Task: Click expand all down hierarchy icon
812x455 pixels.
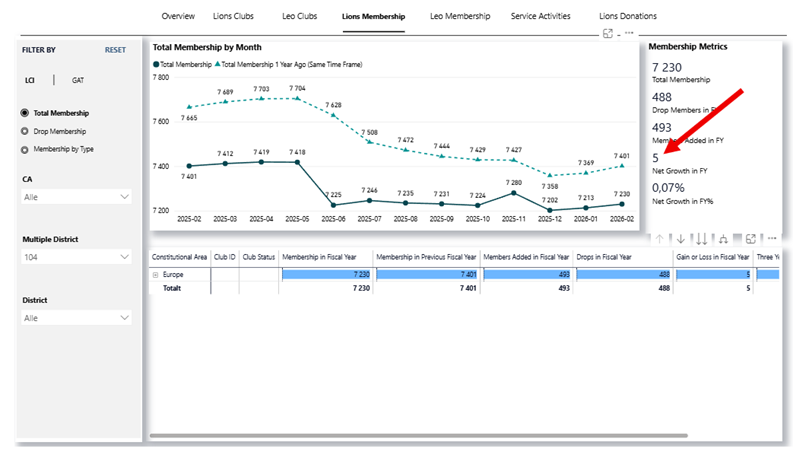Action: (x=722, y=238)
